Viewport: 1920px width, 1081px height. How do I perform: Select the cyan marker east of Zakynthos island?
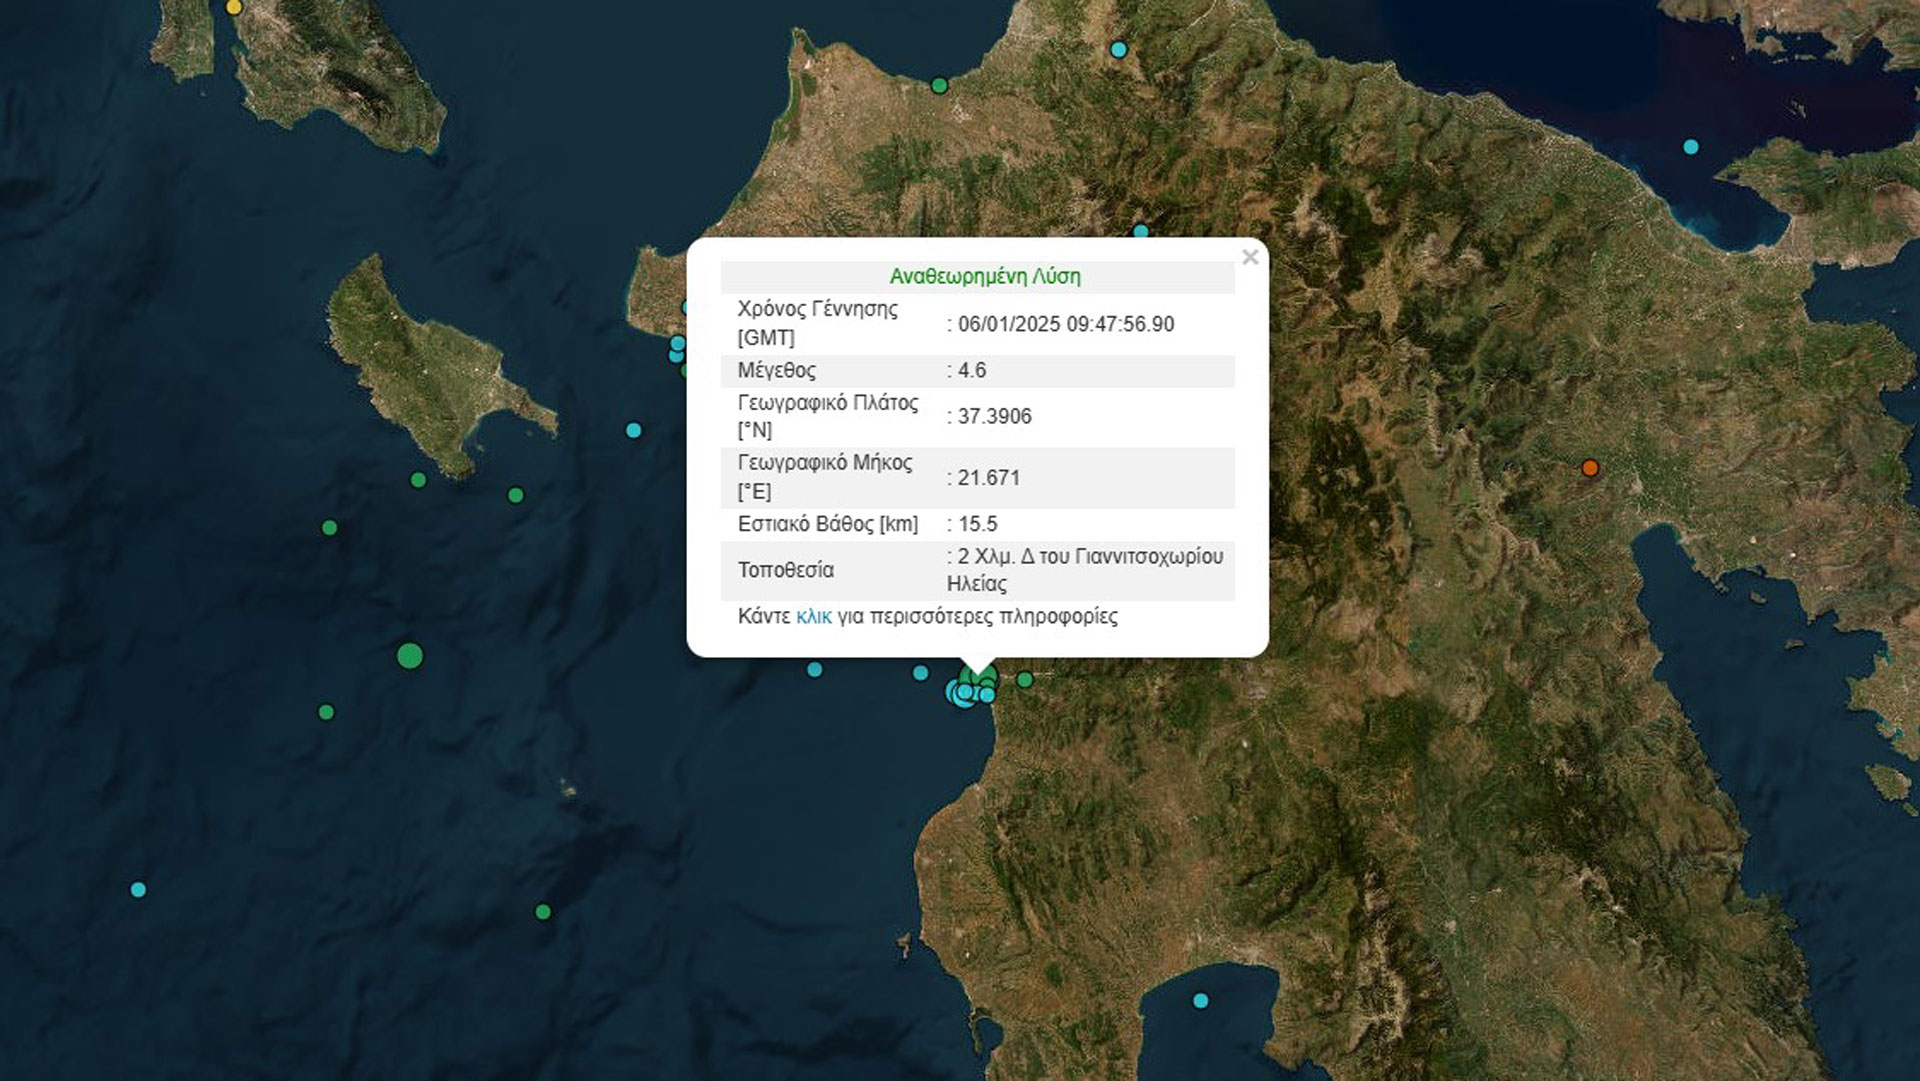(x=633, y=431)
